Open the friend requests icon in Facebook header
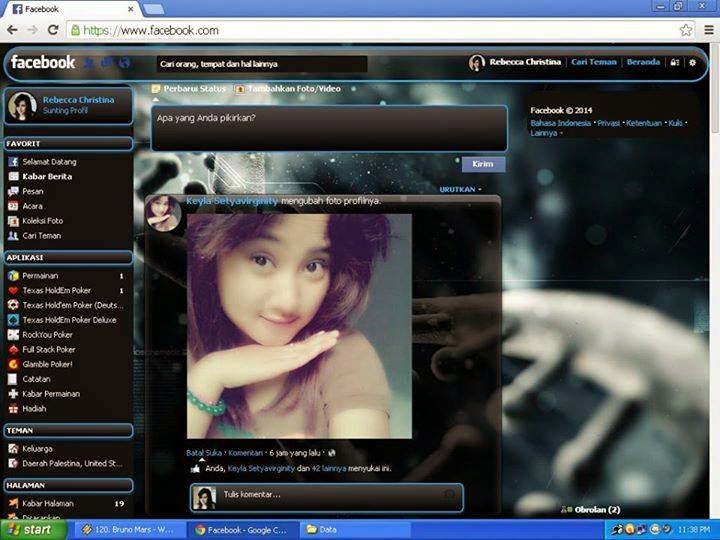The width and height of the screenshot is (720, 540). (x=89, y=63)
